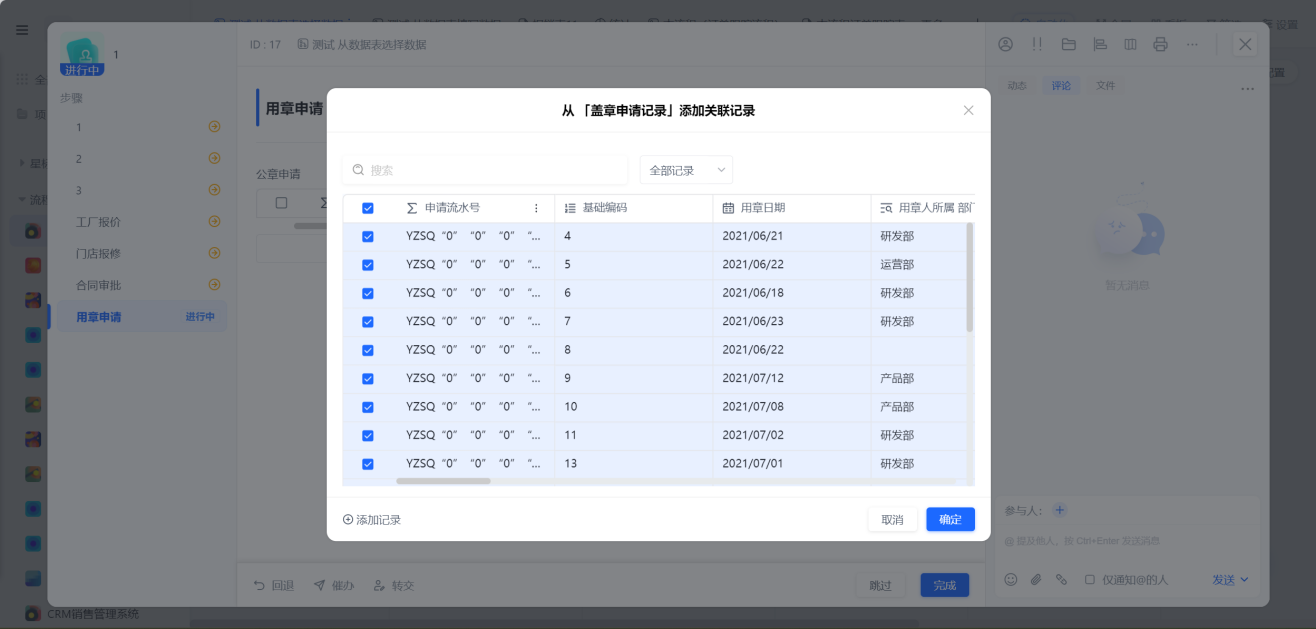Click the 取消 button
This screenshot has width=1316, height=629.
892,519
